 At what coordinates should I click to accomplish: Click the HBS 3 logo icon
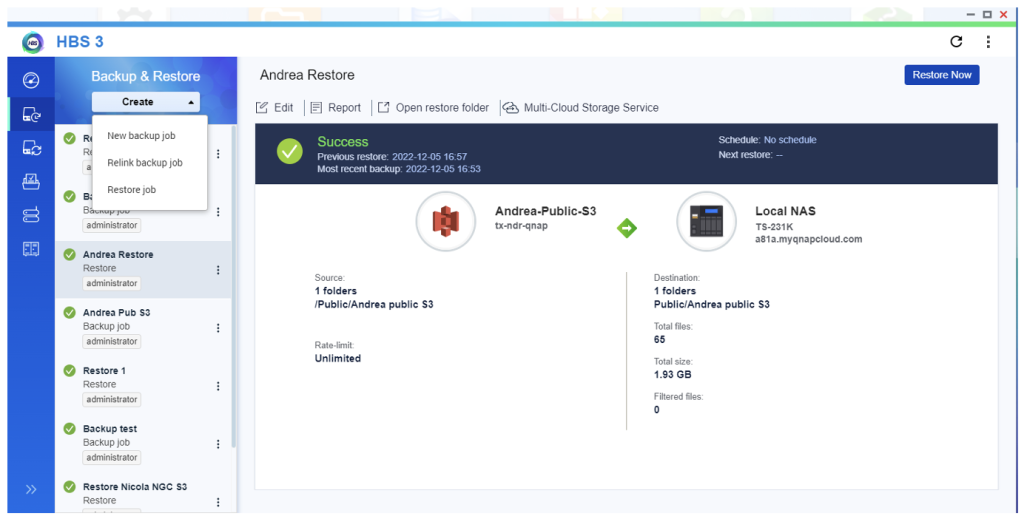tap(33, 42)
